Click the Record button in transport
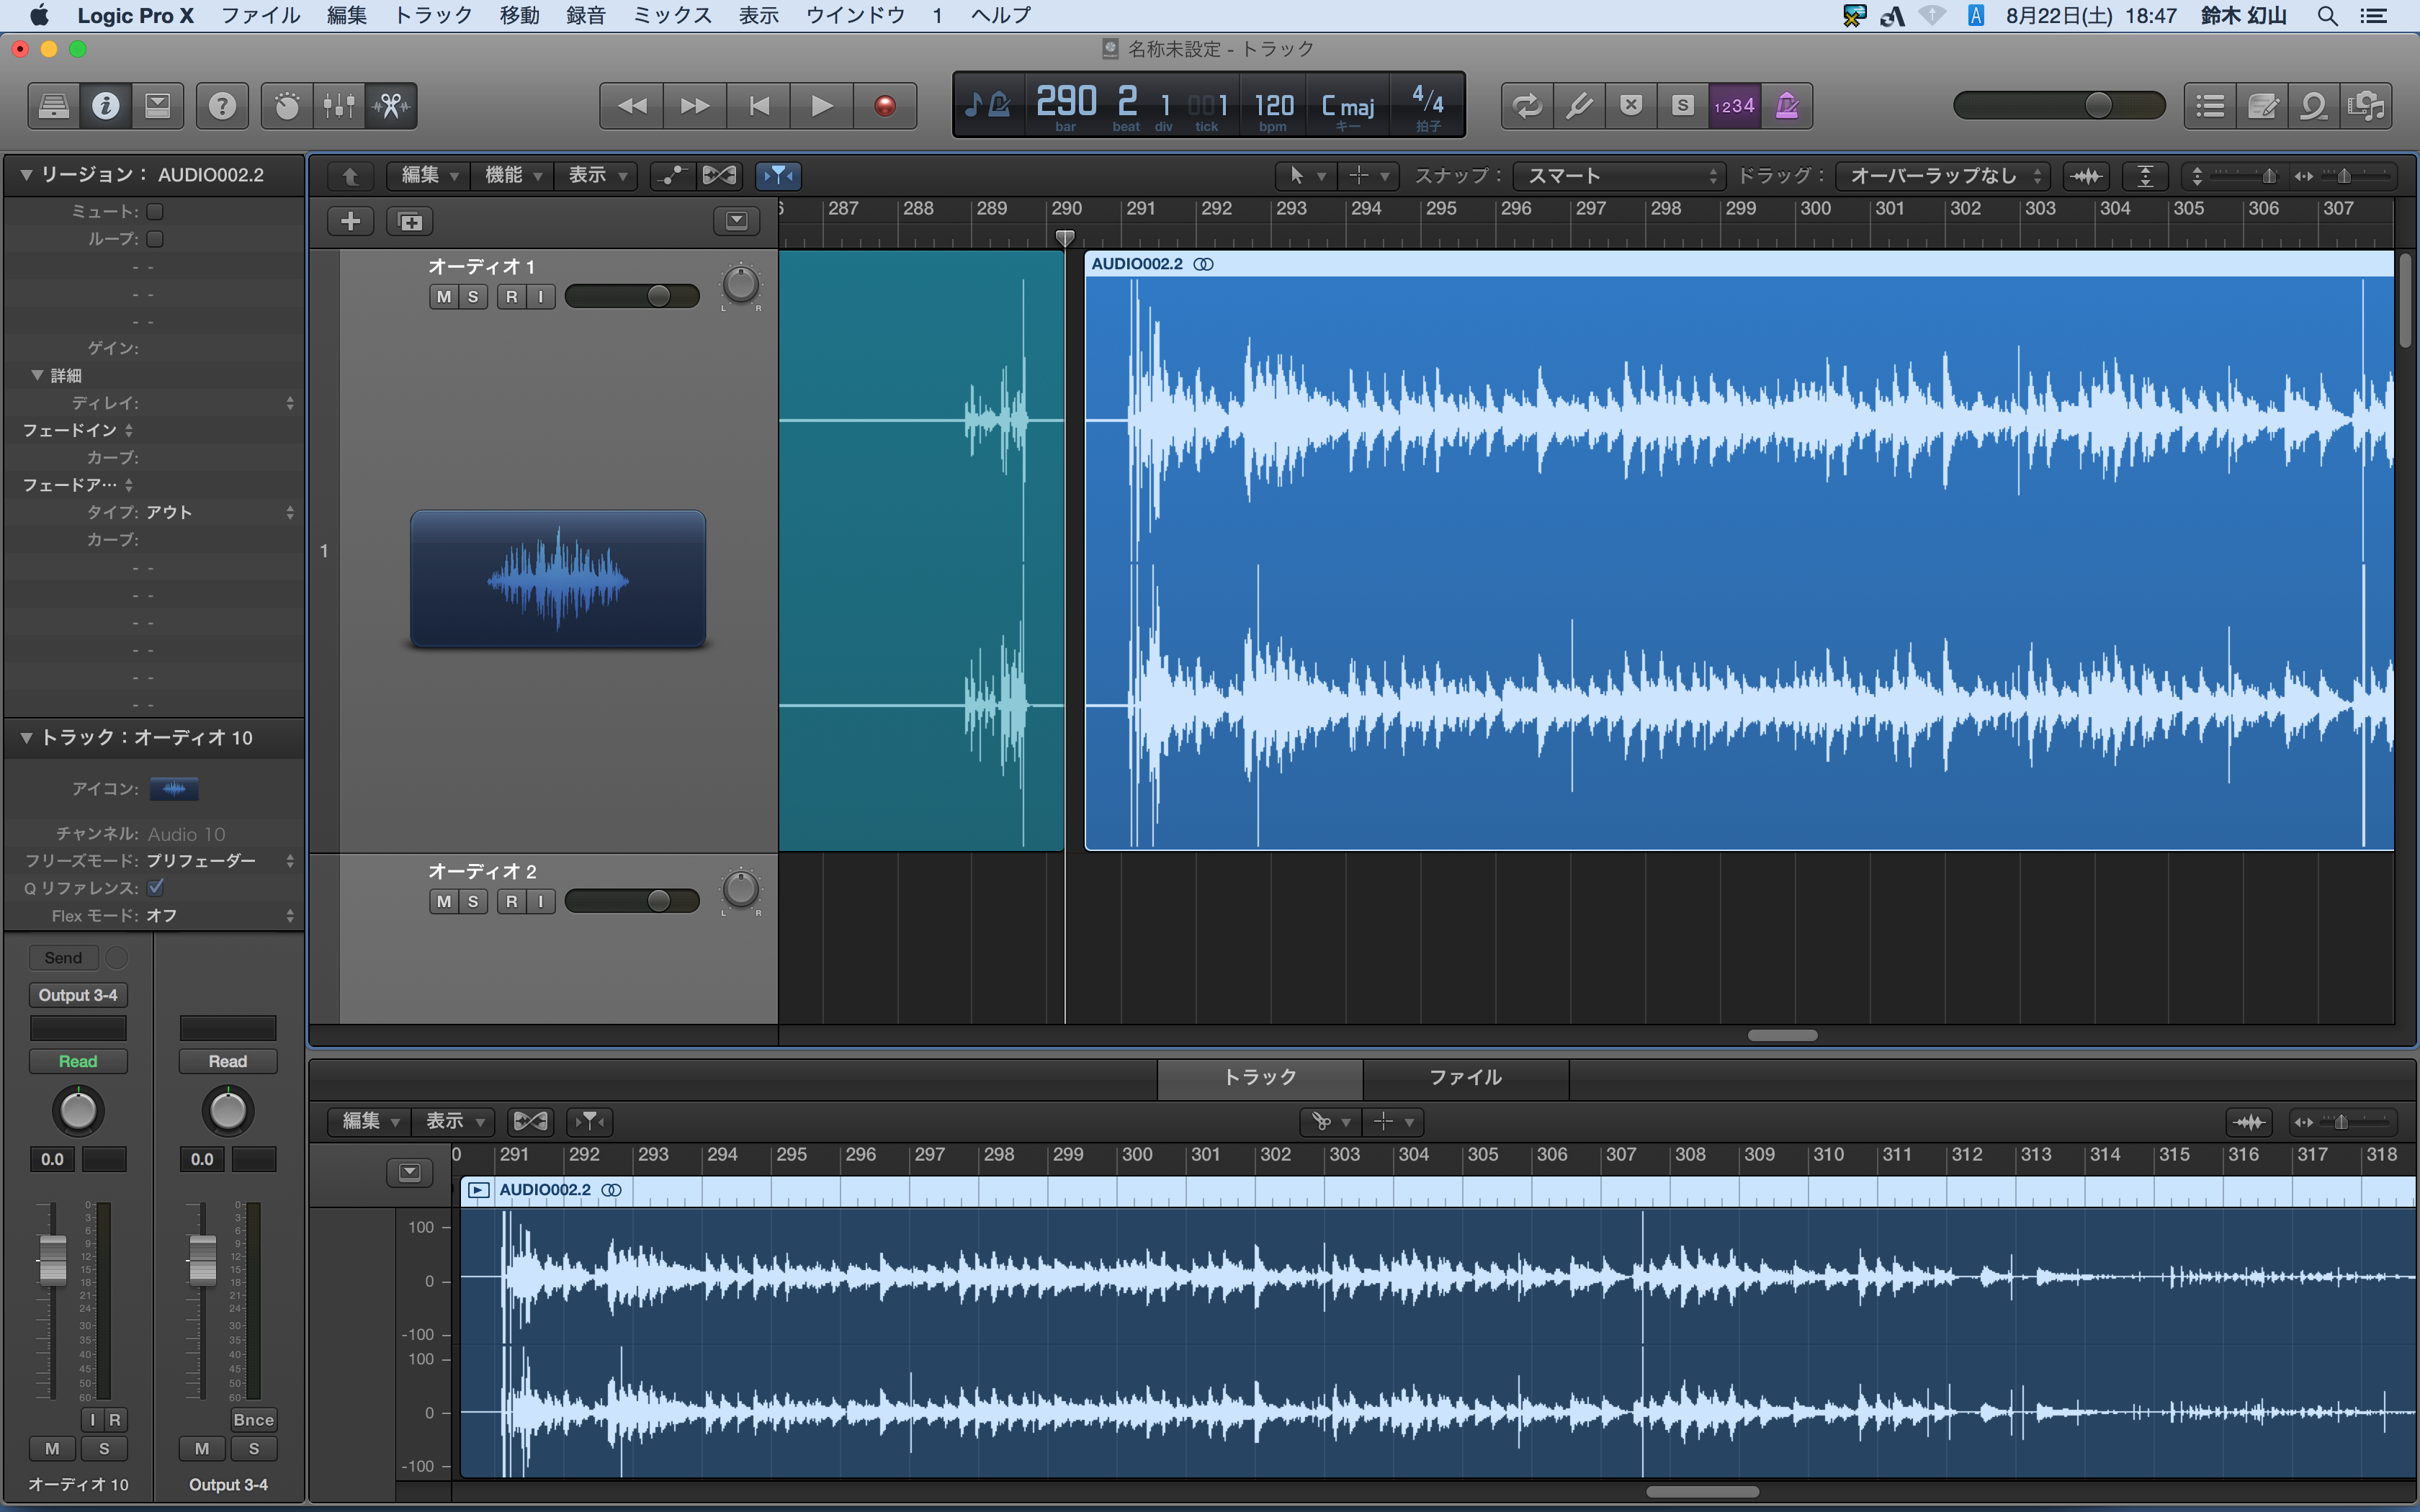This screenshot has width=2420, height=1512. point(884,106)
